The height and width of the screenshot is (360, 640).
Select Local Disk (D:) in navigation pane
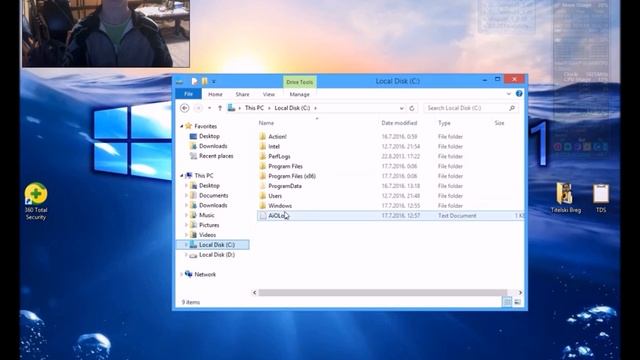(x=216, y=255)
